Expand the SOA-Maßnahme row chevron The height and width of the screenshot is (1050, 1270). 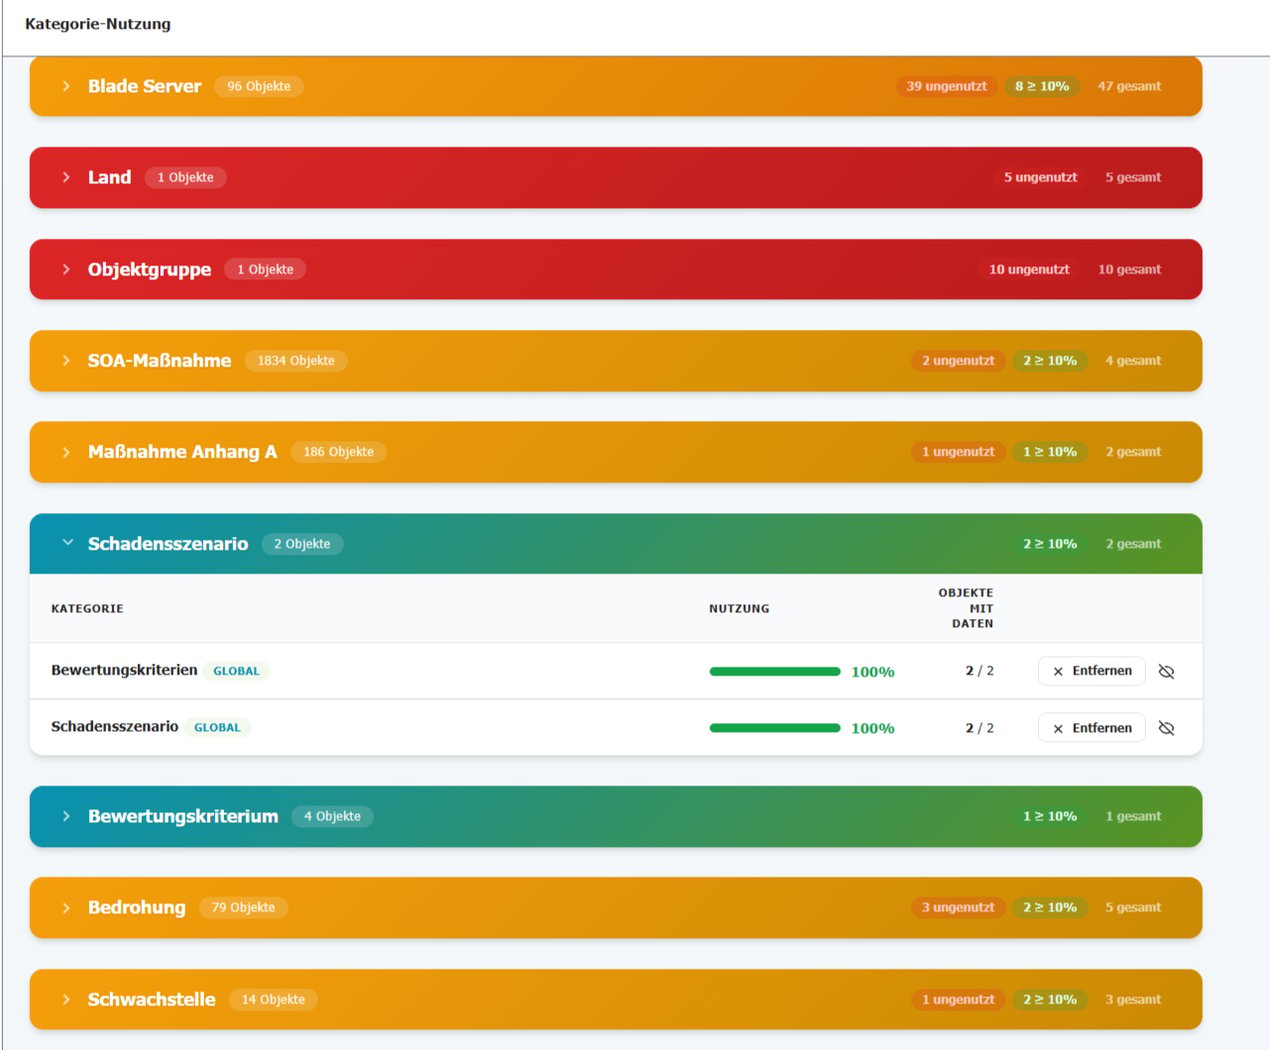66,360
